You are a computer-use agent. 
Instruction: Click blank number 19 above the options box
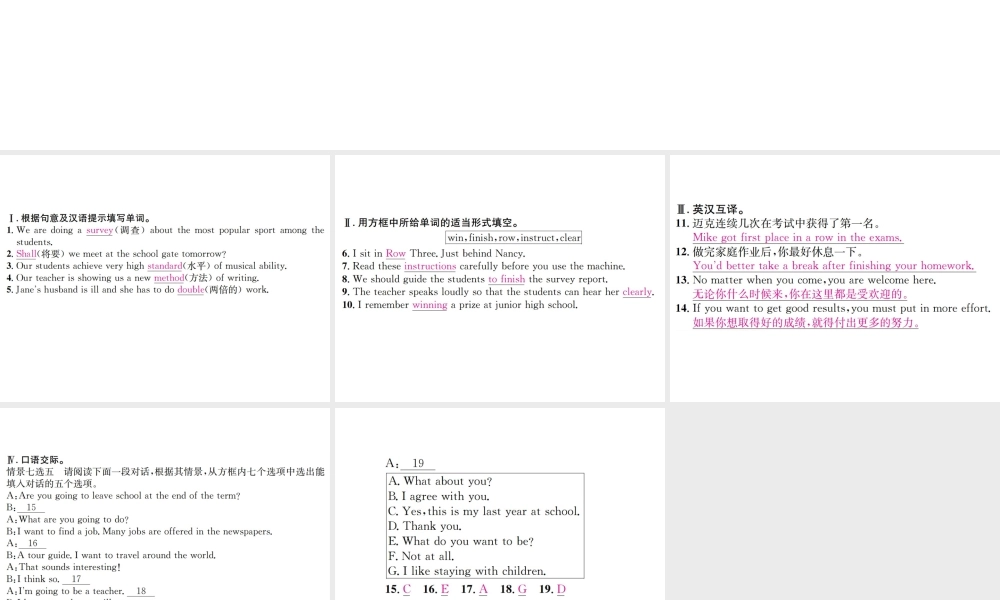[x=418, y=464]
